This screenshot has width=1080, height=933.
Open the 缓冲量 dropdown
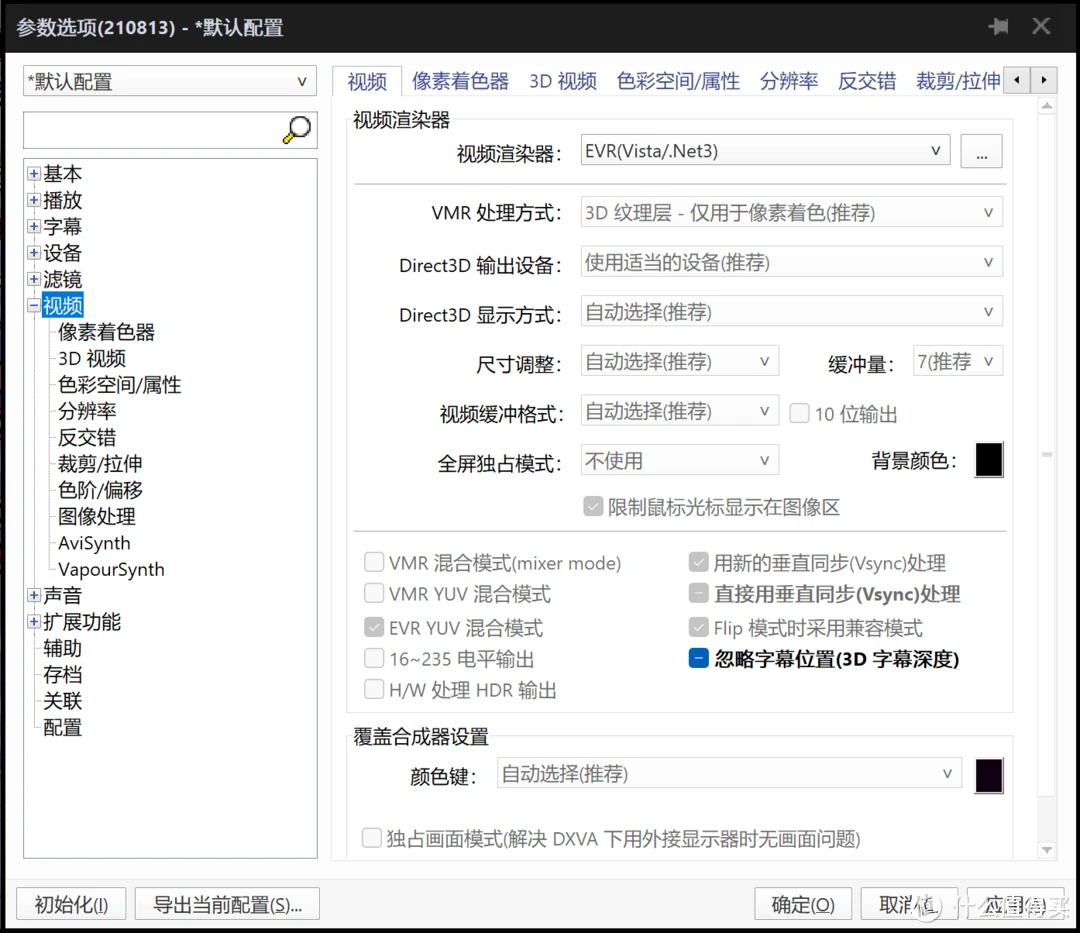[x=957, y=361]
